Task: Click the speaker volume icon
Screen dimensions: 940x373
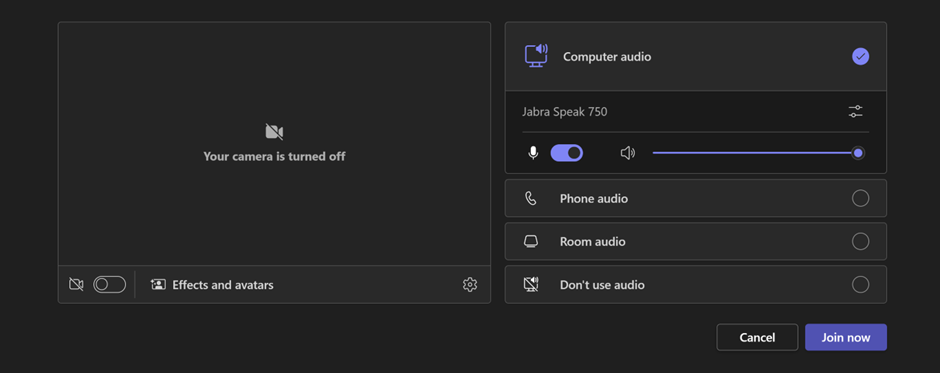Action: coord(628,153)
